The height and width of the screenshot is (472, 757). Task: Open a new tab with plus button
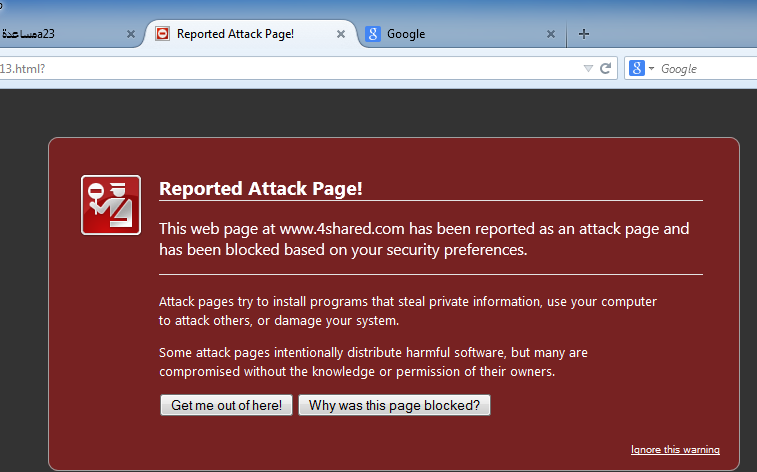point(584,34)
